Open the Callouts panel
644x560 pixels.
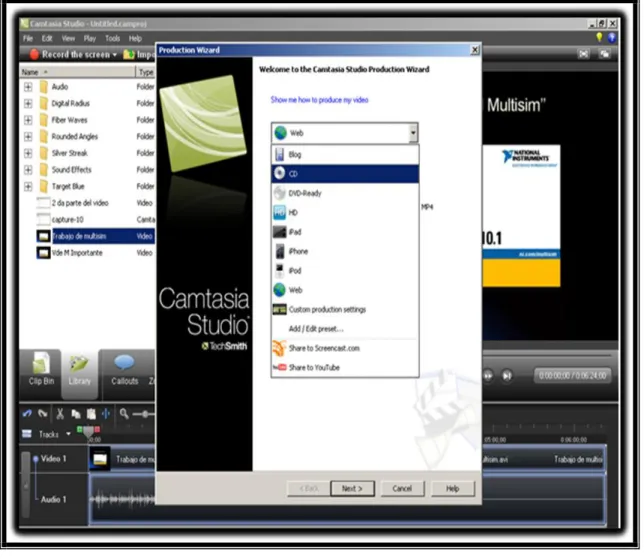pos(124,370)
